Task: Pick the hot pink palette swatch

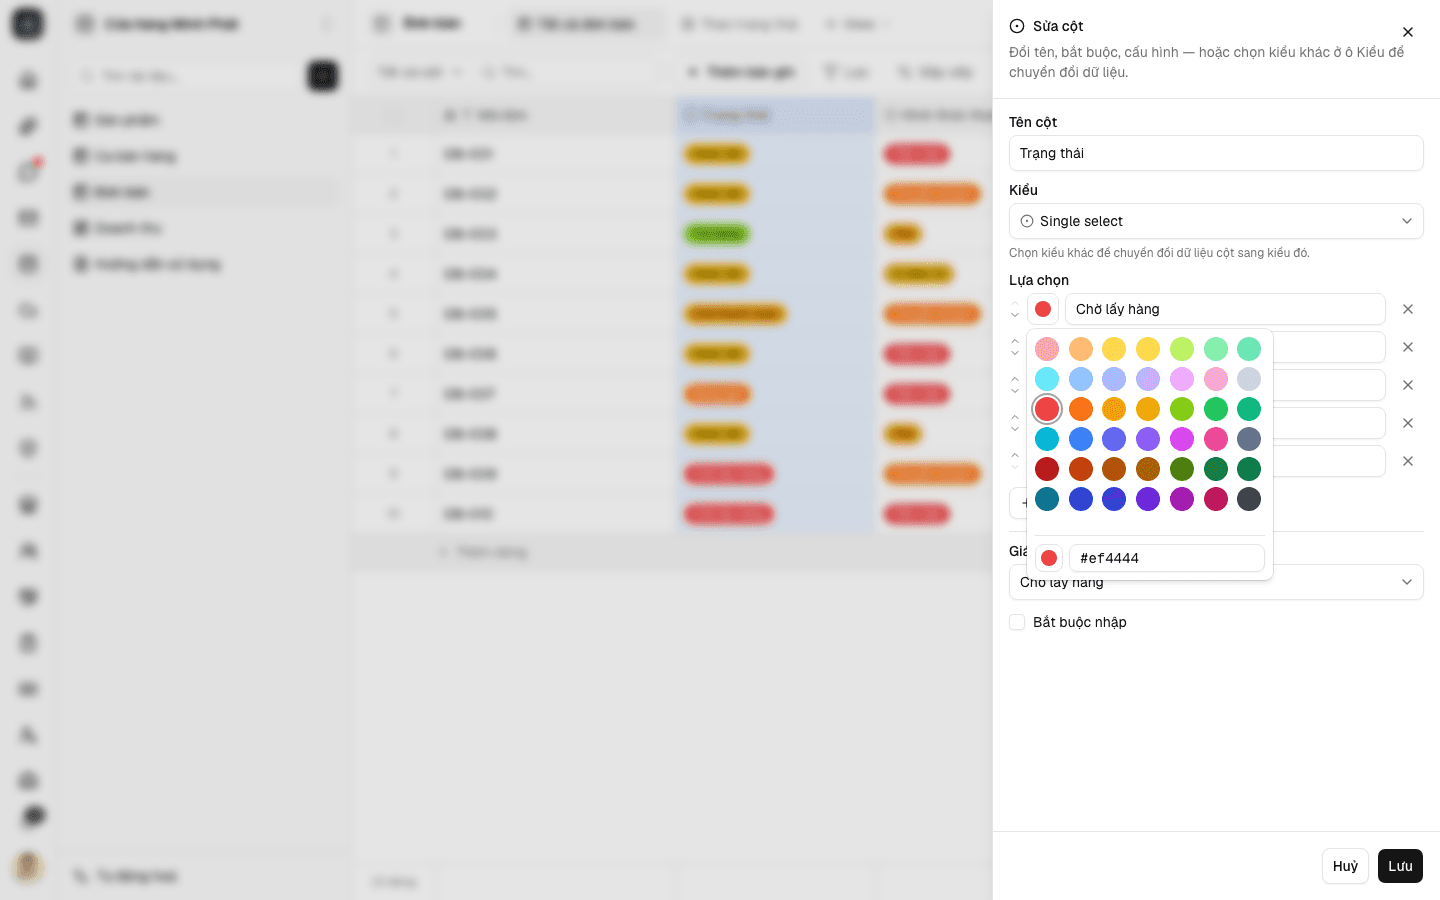Action: (1216, 439)
